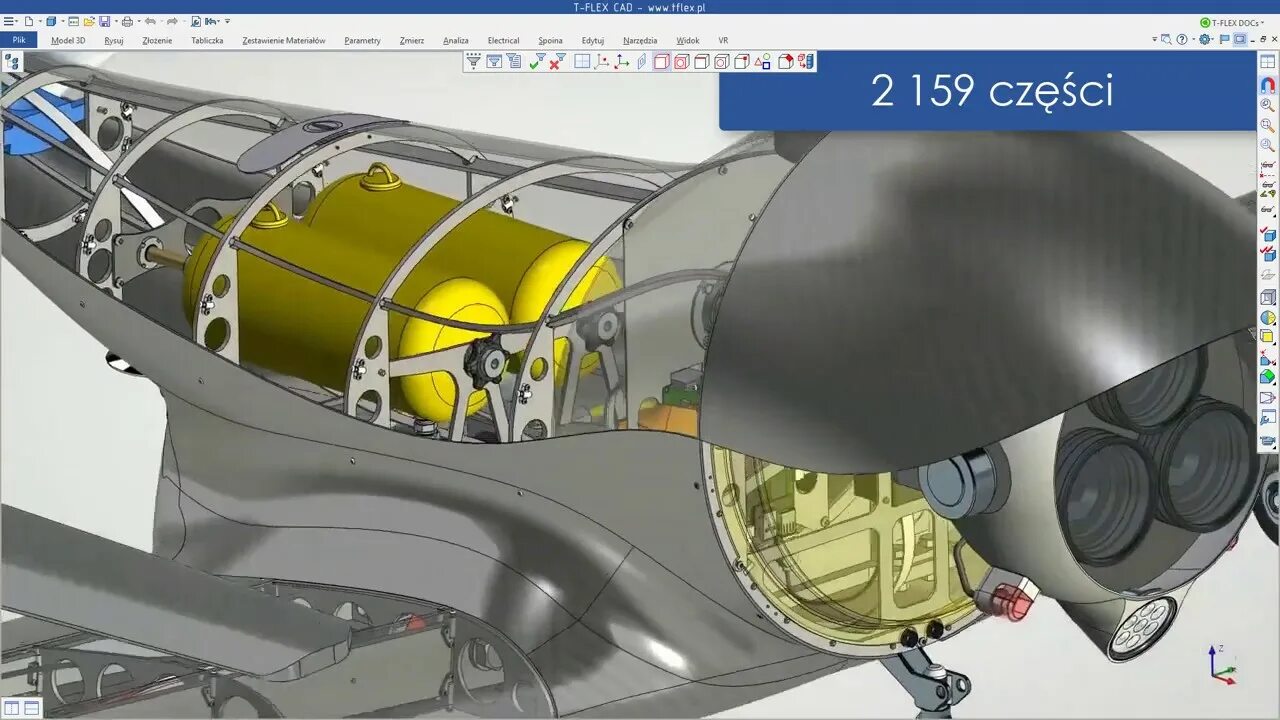The width and height of the screenshot is (1280, 720).
Task: Click the 3D model cube icon in the quick toolbar
Action: [x=51, y=21]
